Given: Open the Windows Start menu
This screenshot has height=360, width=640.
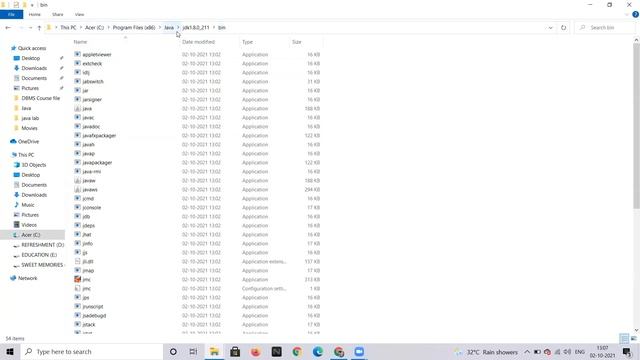Looking at the screenshot, I should point(10,351).
